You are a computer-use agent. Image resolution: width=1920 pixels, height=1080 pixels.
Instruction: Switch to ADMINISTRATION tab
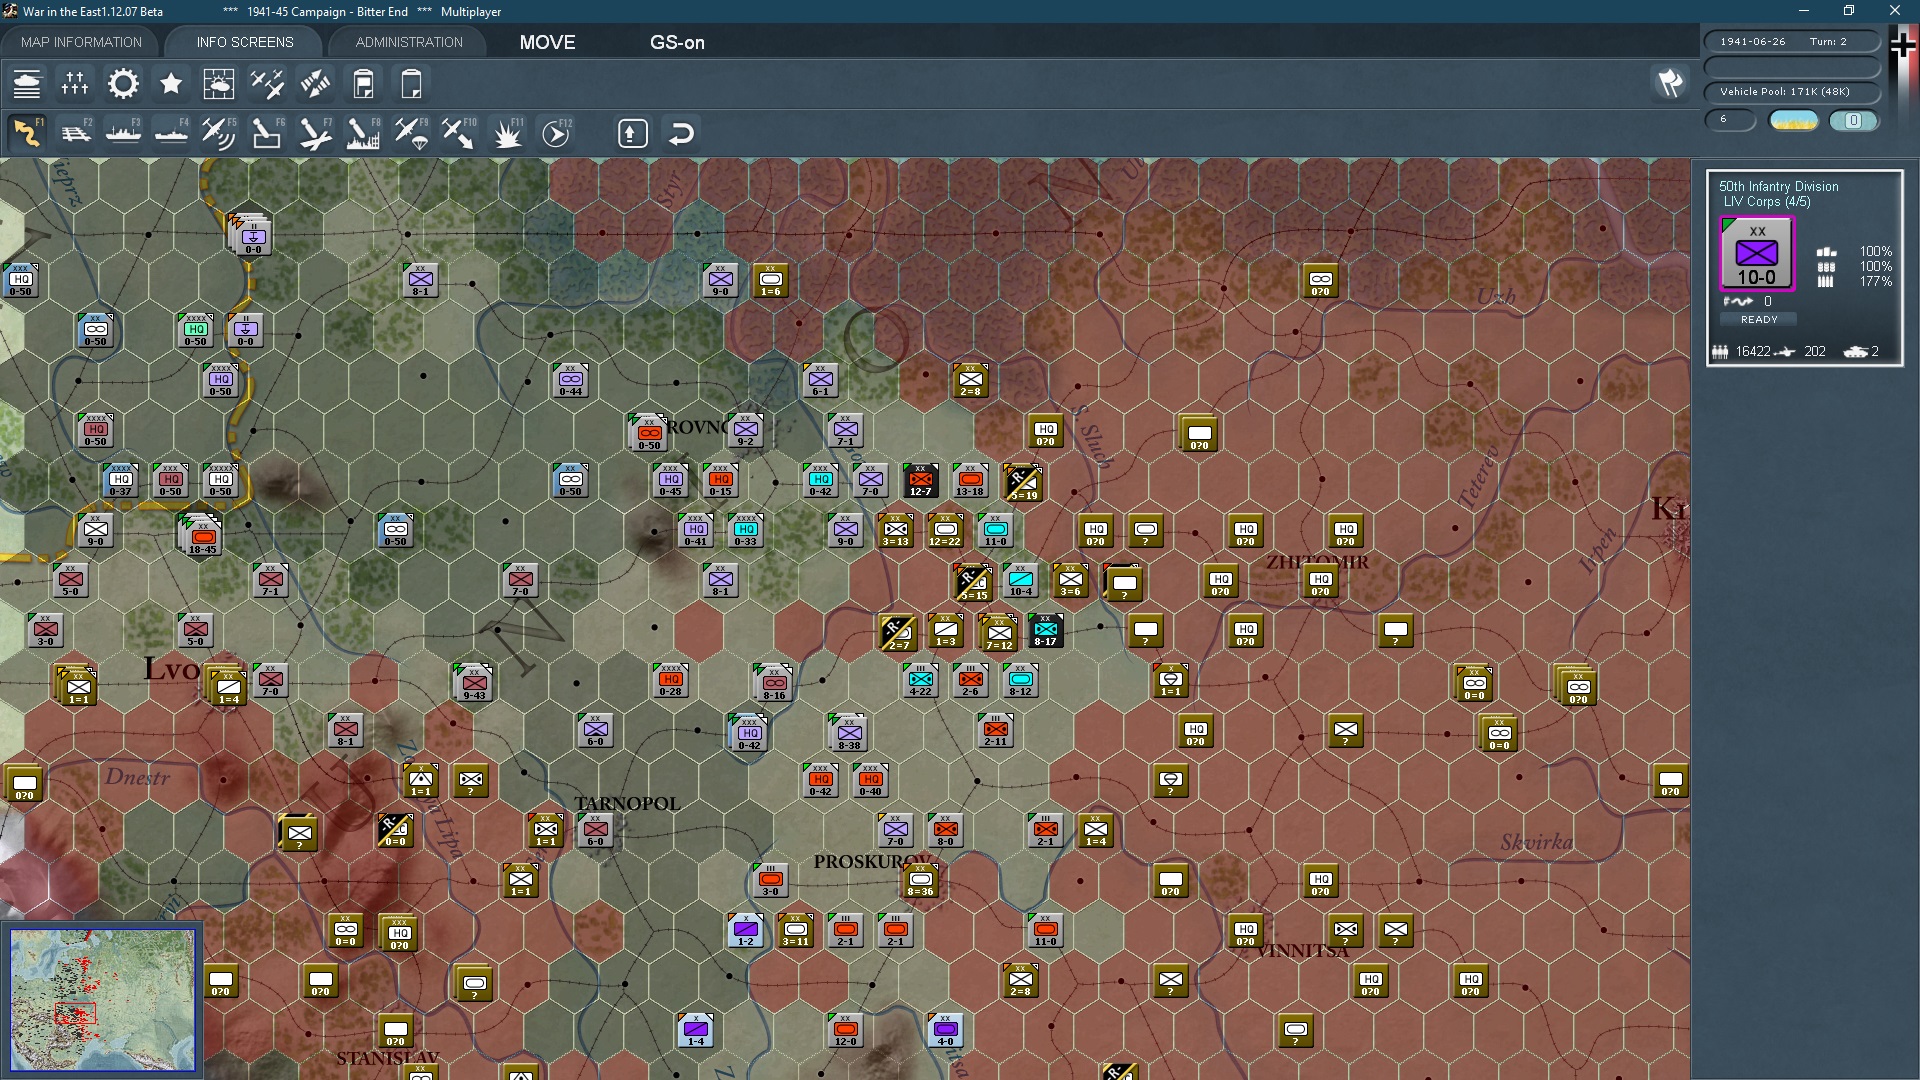[409, 42]
